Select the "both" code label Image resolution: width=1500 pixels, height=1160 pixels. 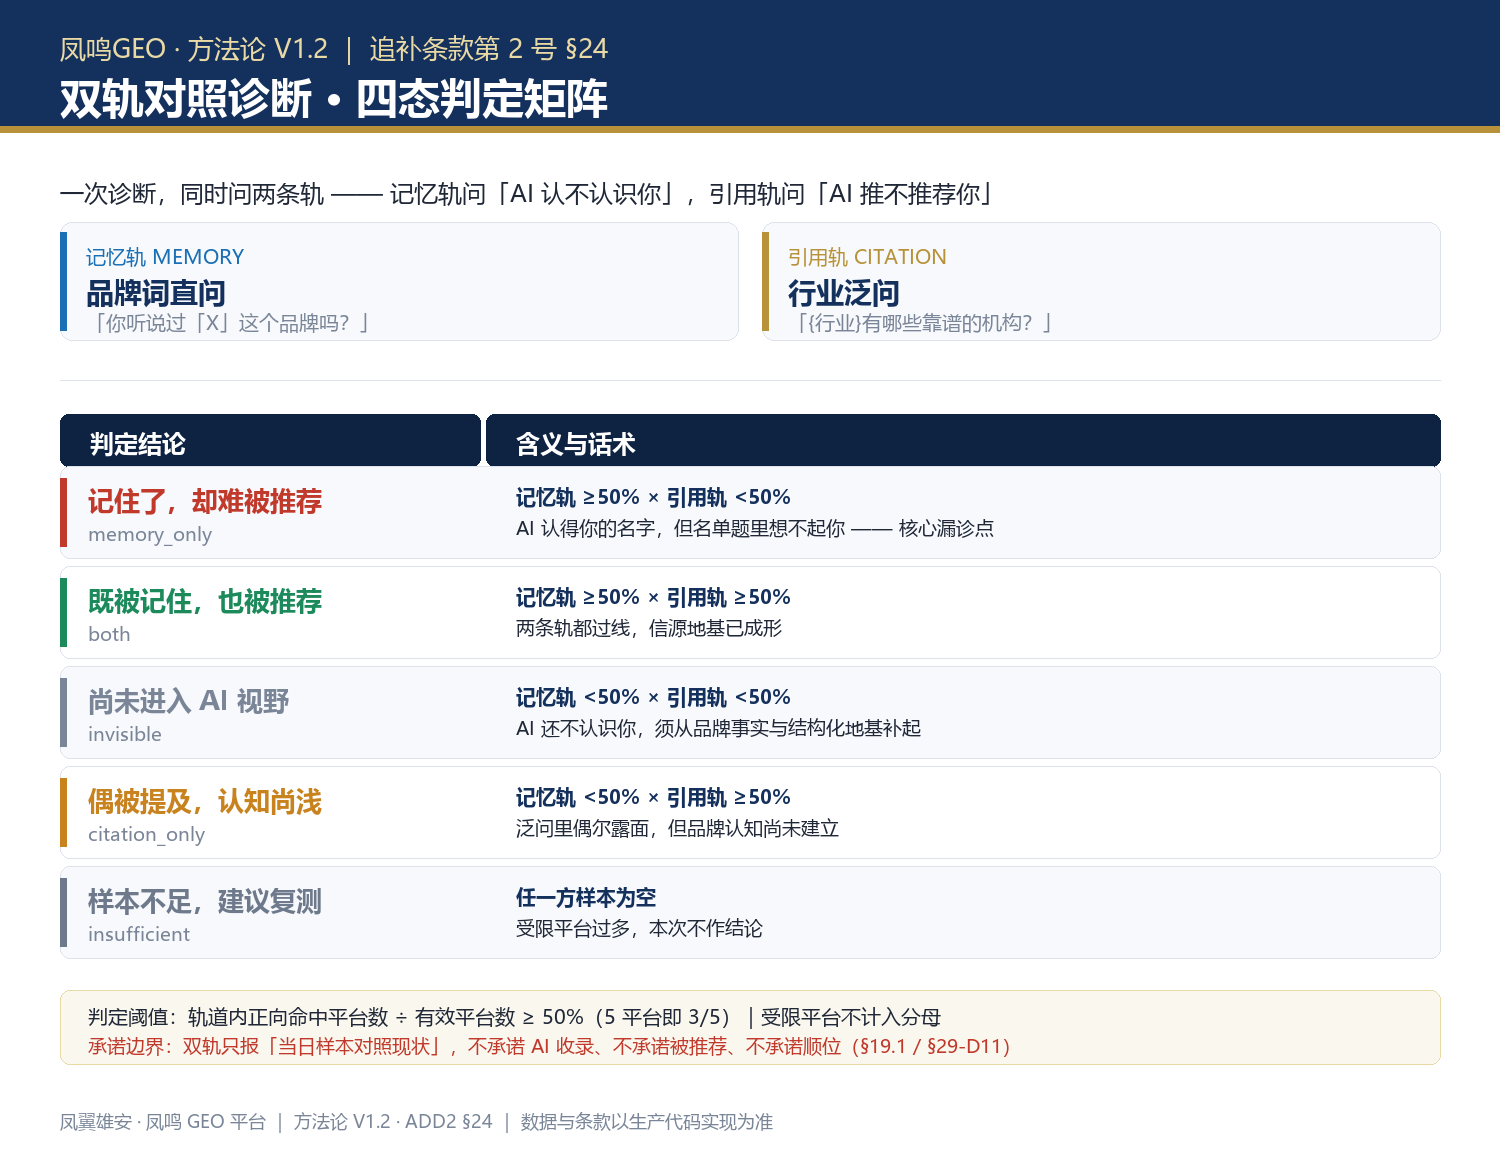tap(109, 634)
